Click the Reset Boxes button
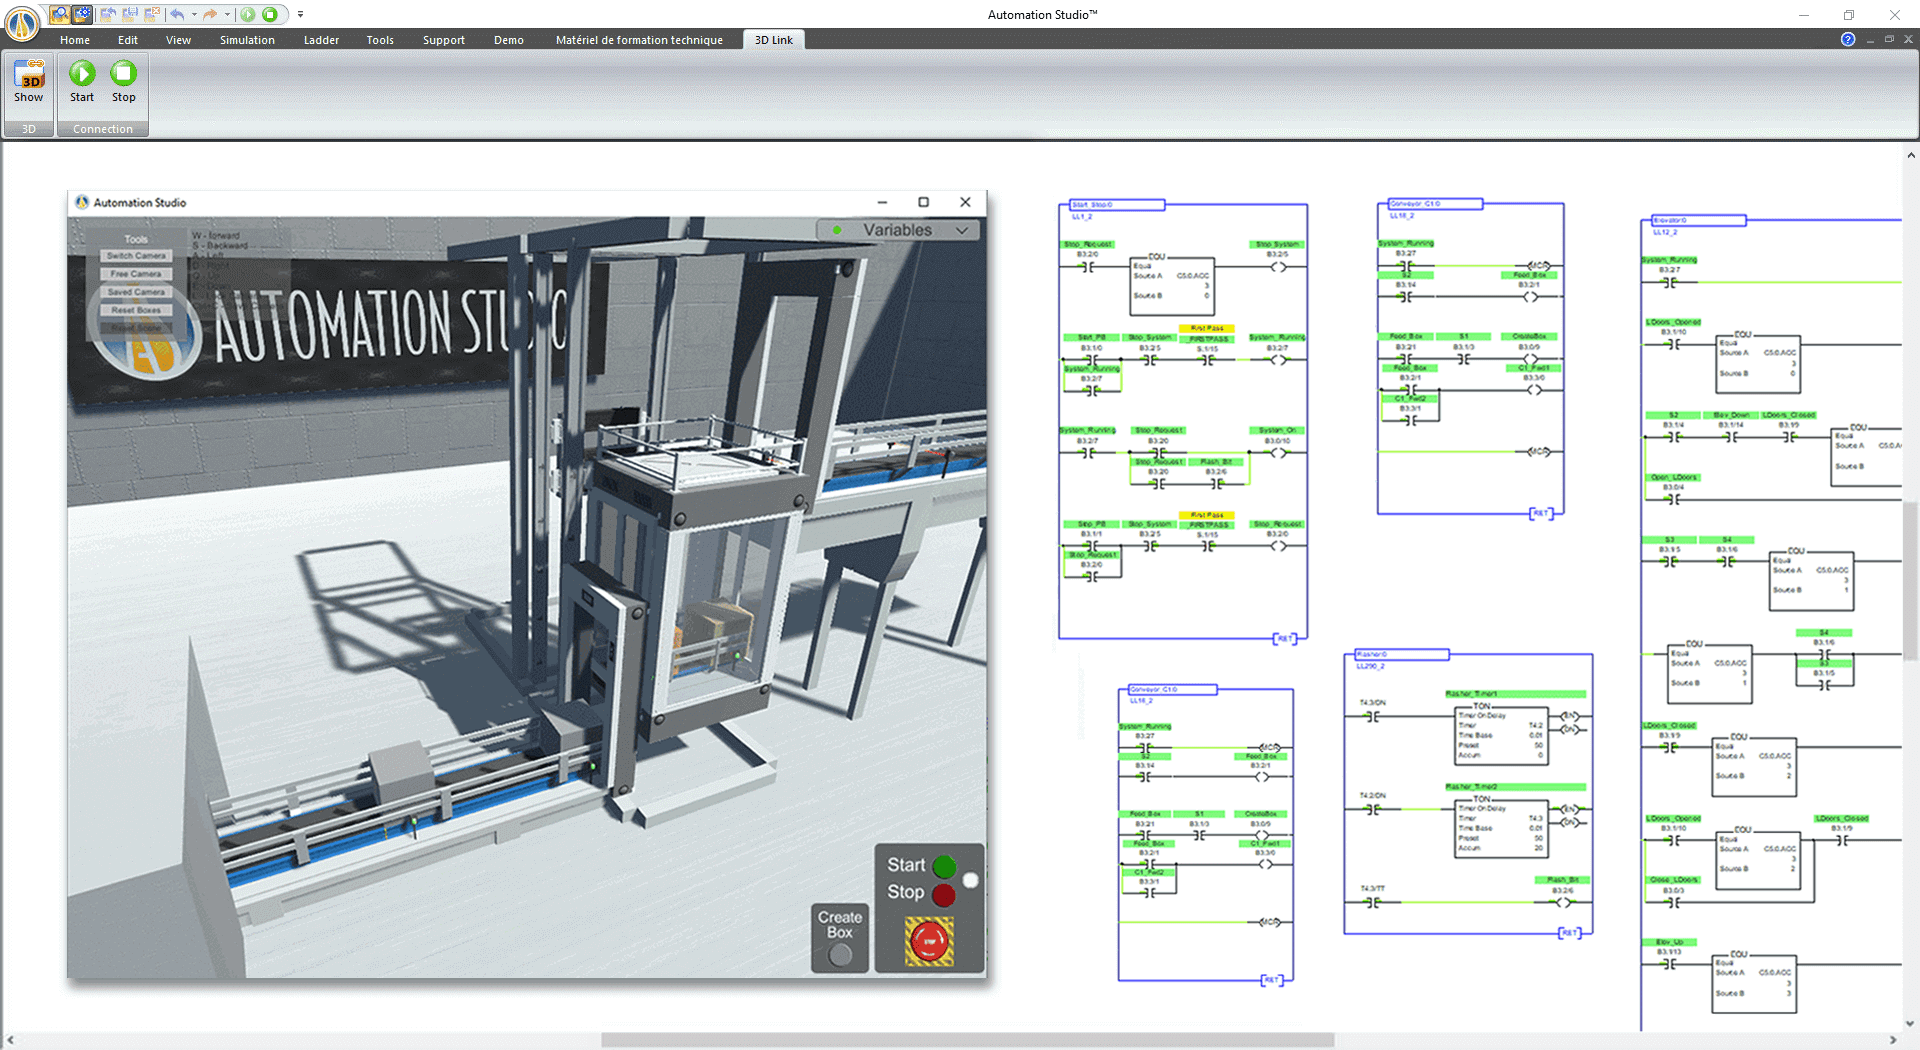 pyautogui.click(x=136, y=310)
